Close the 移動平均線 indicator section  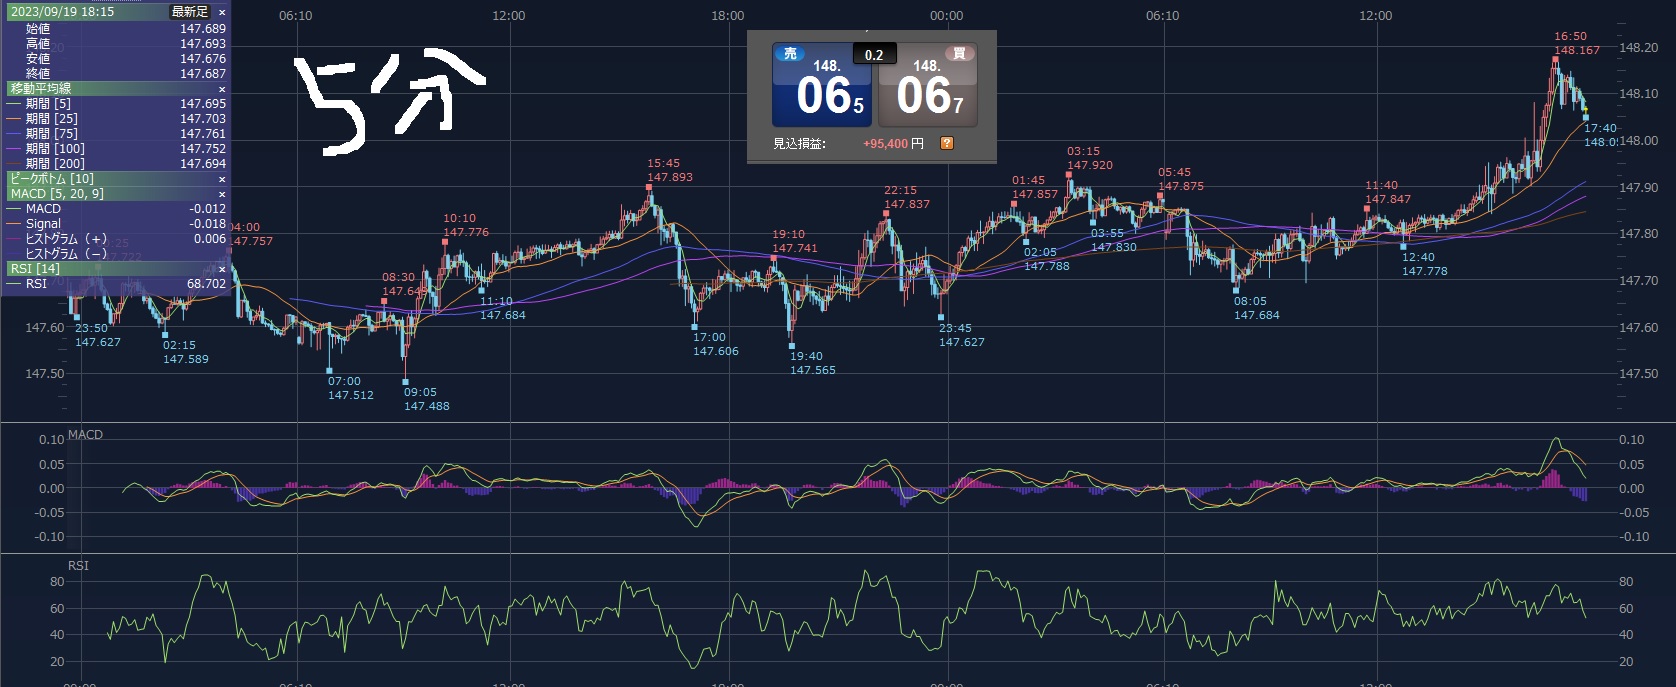(222, 89)
